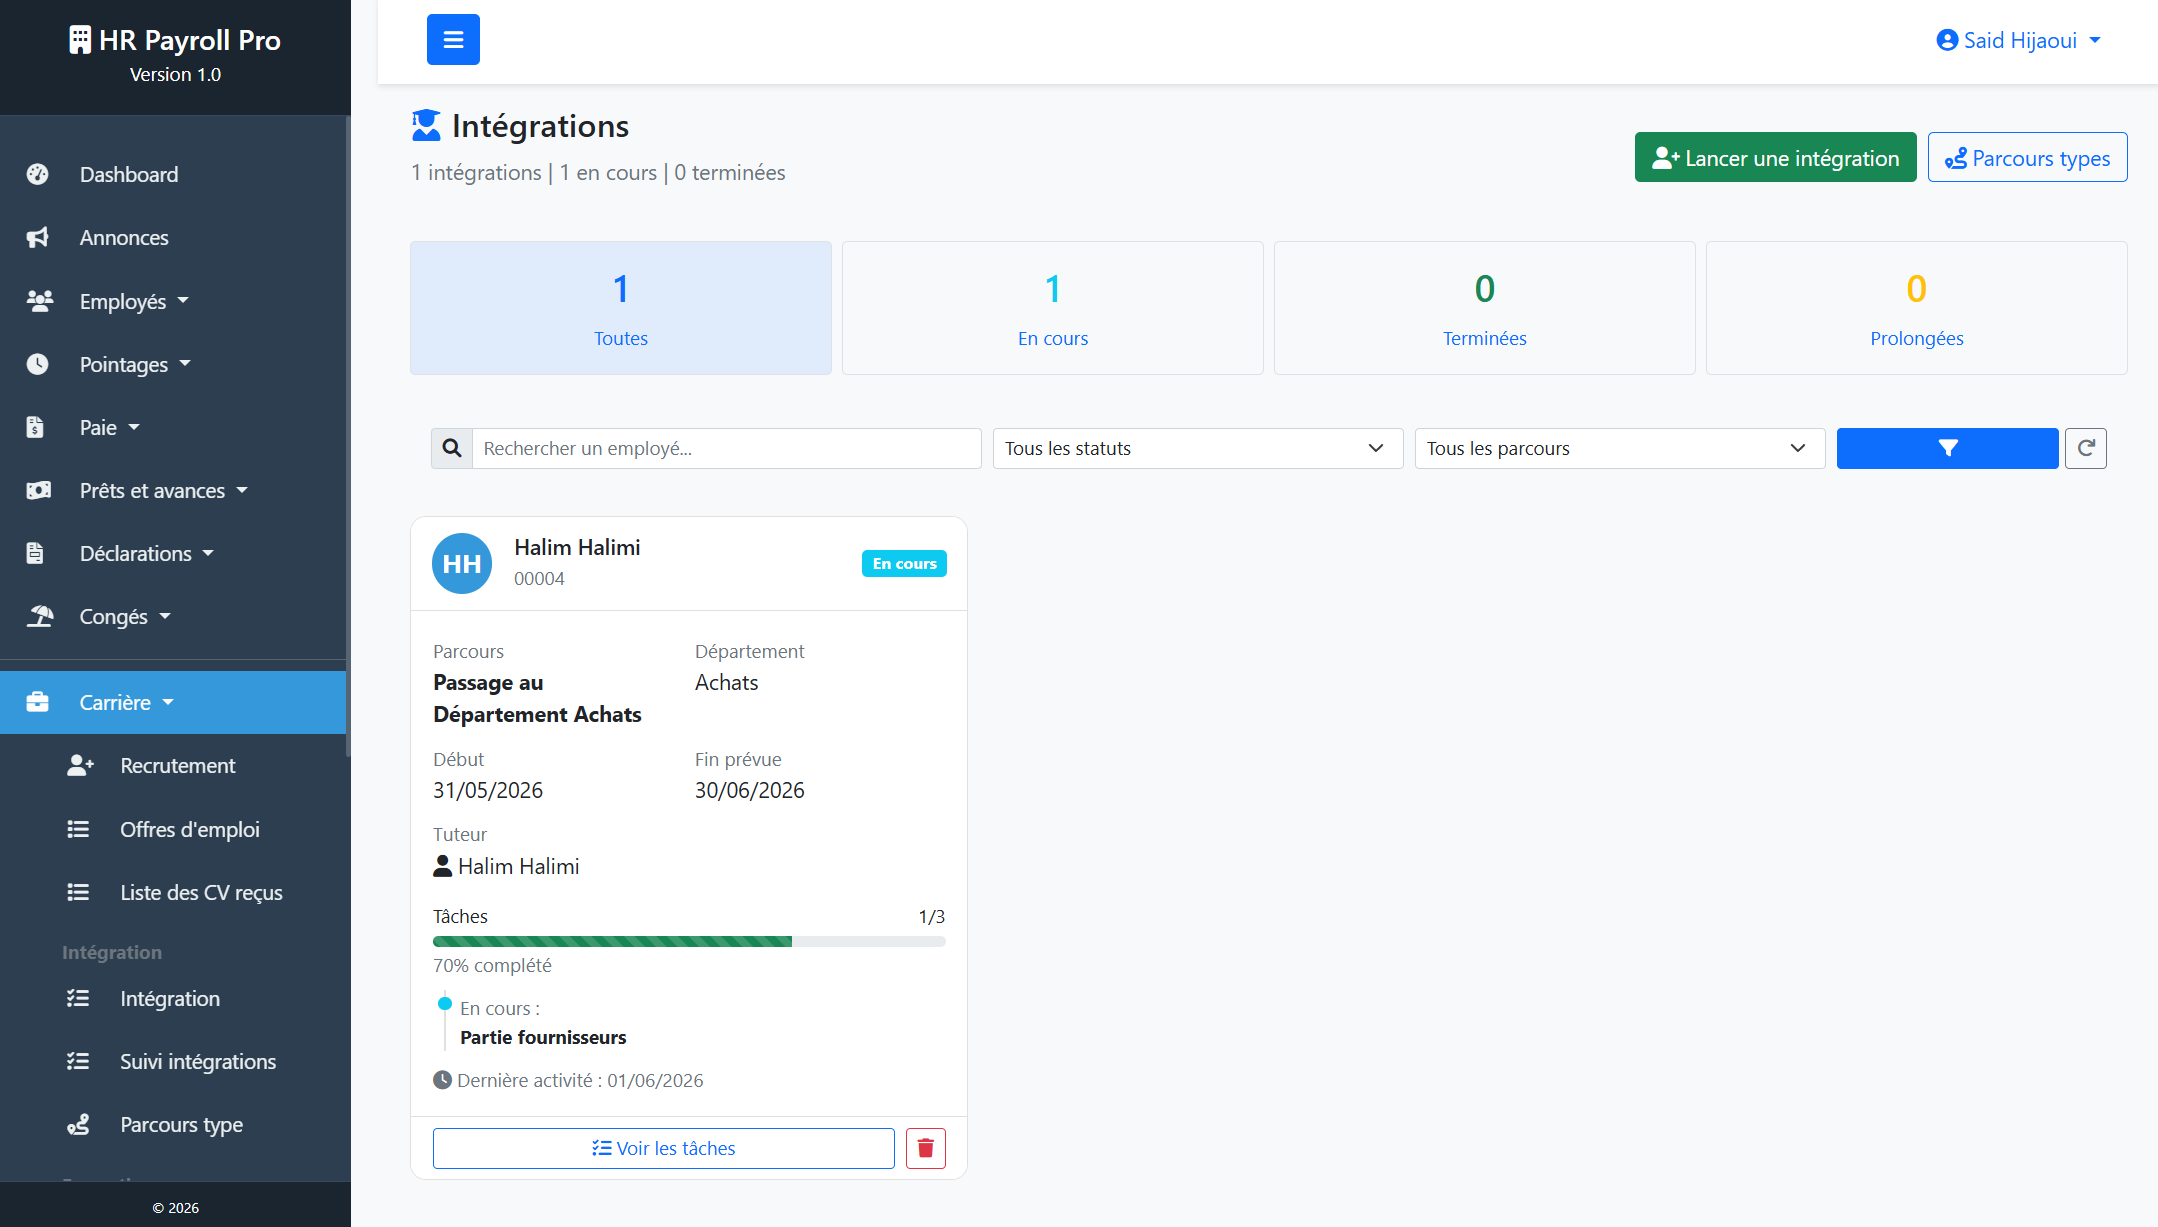Open the Tous les parcours dropdown

1620,448
